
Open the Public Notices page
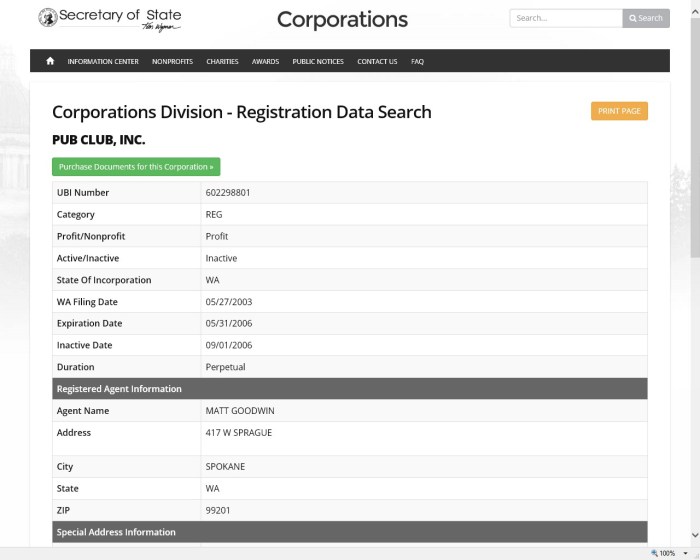pyautogui.click(x=318, y=62)
